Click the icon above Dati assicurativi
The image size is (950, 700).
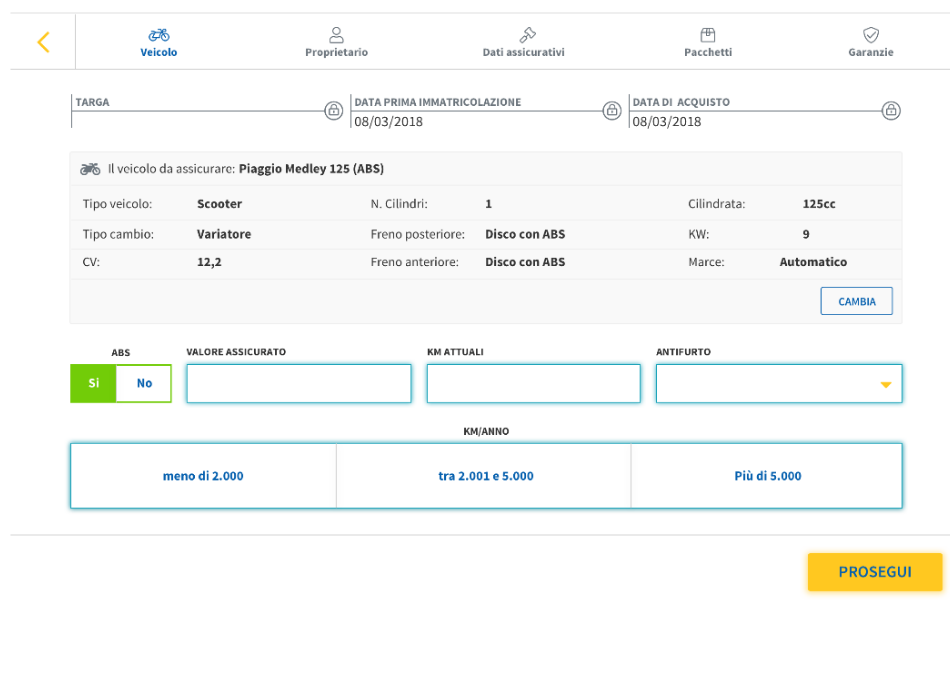[523, 35]
